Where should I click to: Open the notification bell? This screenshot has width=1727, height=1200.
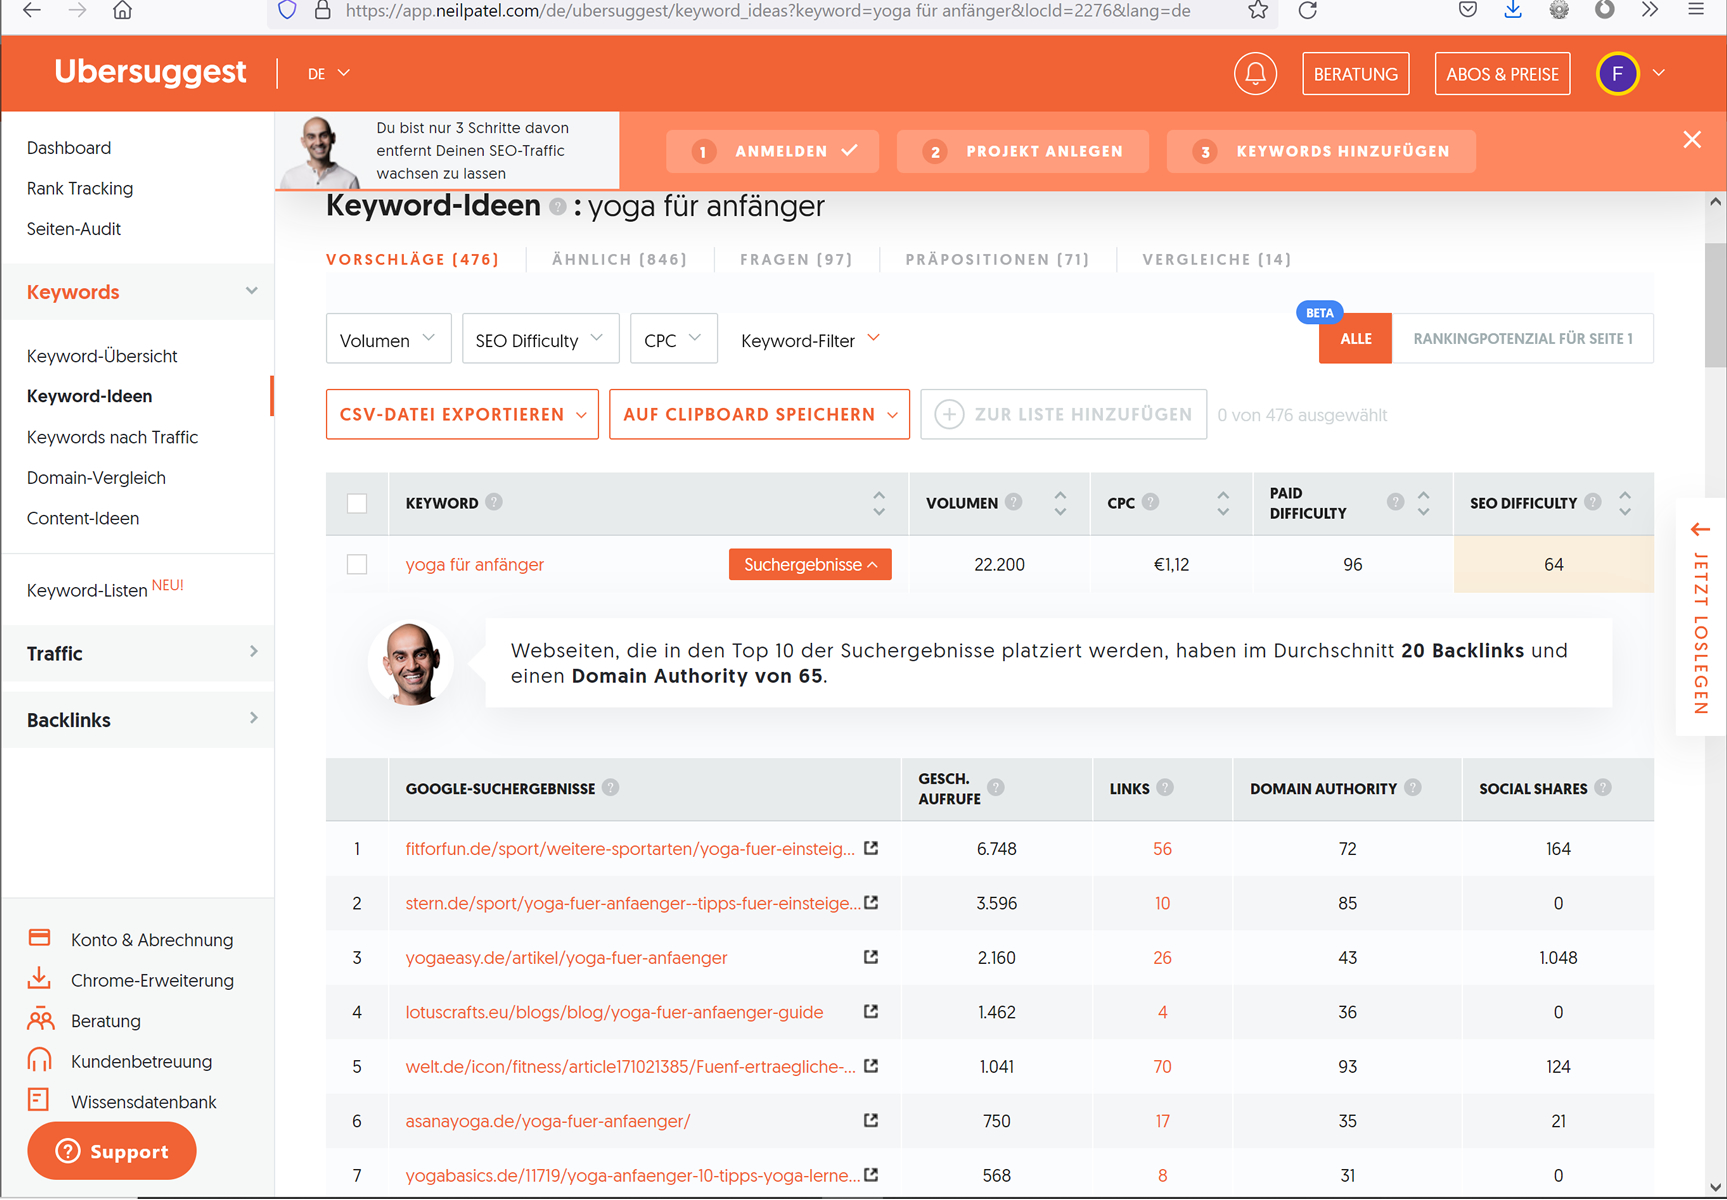pyautogui.click(x=1255, y=74)
